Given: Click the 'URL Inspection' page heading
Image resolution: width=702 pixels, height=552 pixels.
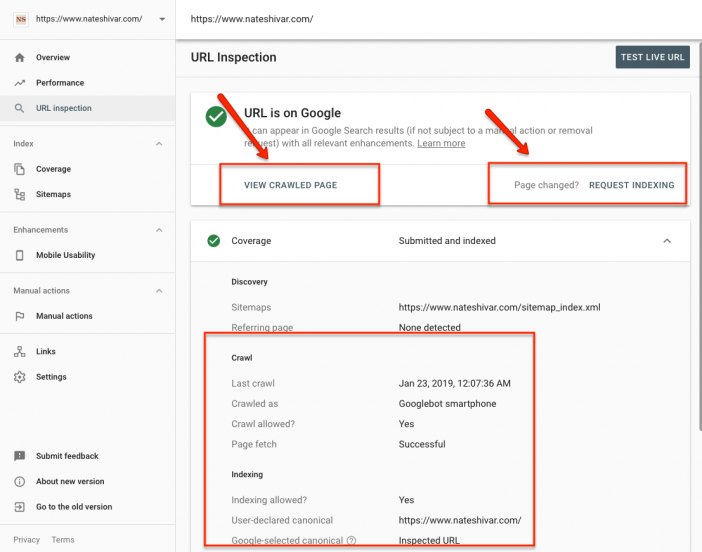Looking at the screenshot, I should point(233,57).
